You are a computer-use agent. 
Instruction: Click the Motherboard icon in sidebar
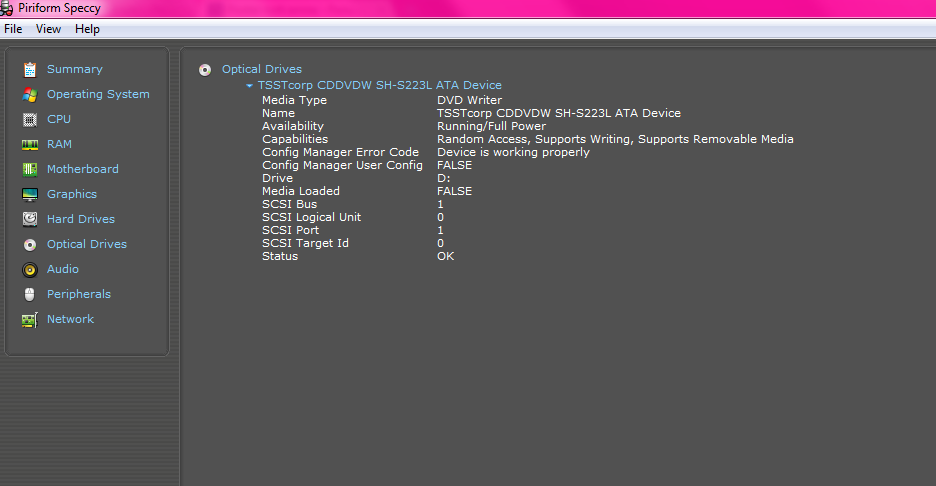[x=30, y=170]
